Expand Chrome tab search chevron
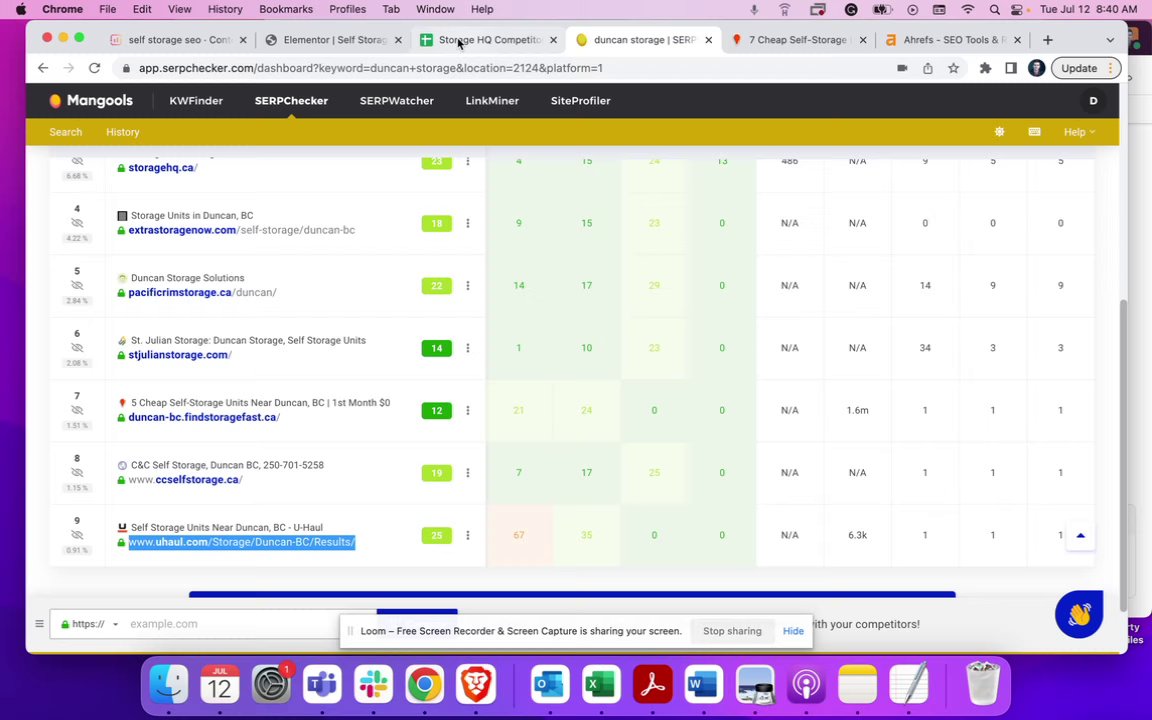Image resolution: width=1152 pixels, height=720 pixels. coord(1110,40)
